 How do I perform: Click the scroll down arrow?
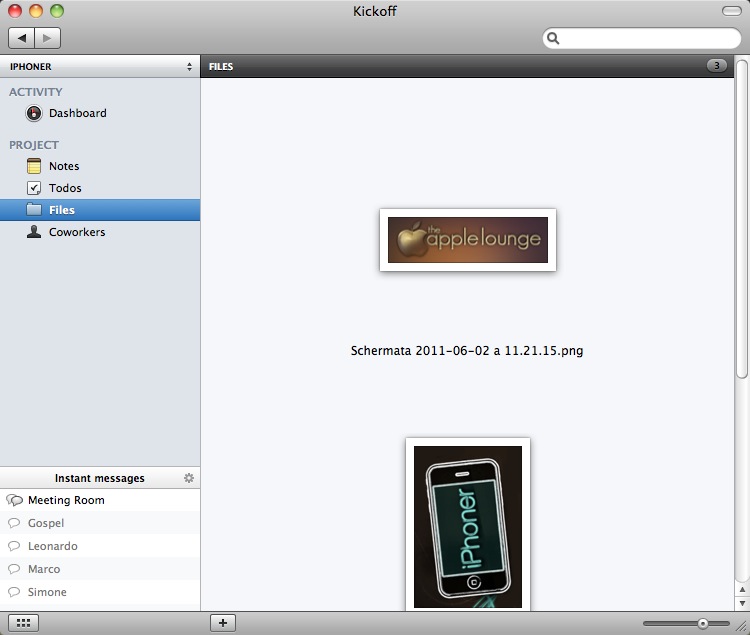click(742, 603)
